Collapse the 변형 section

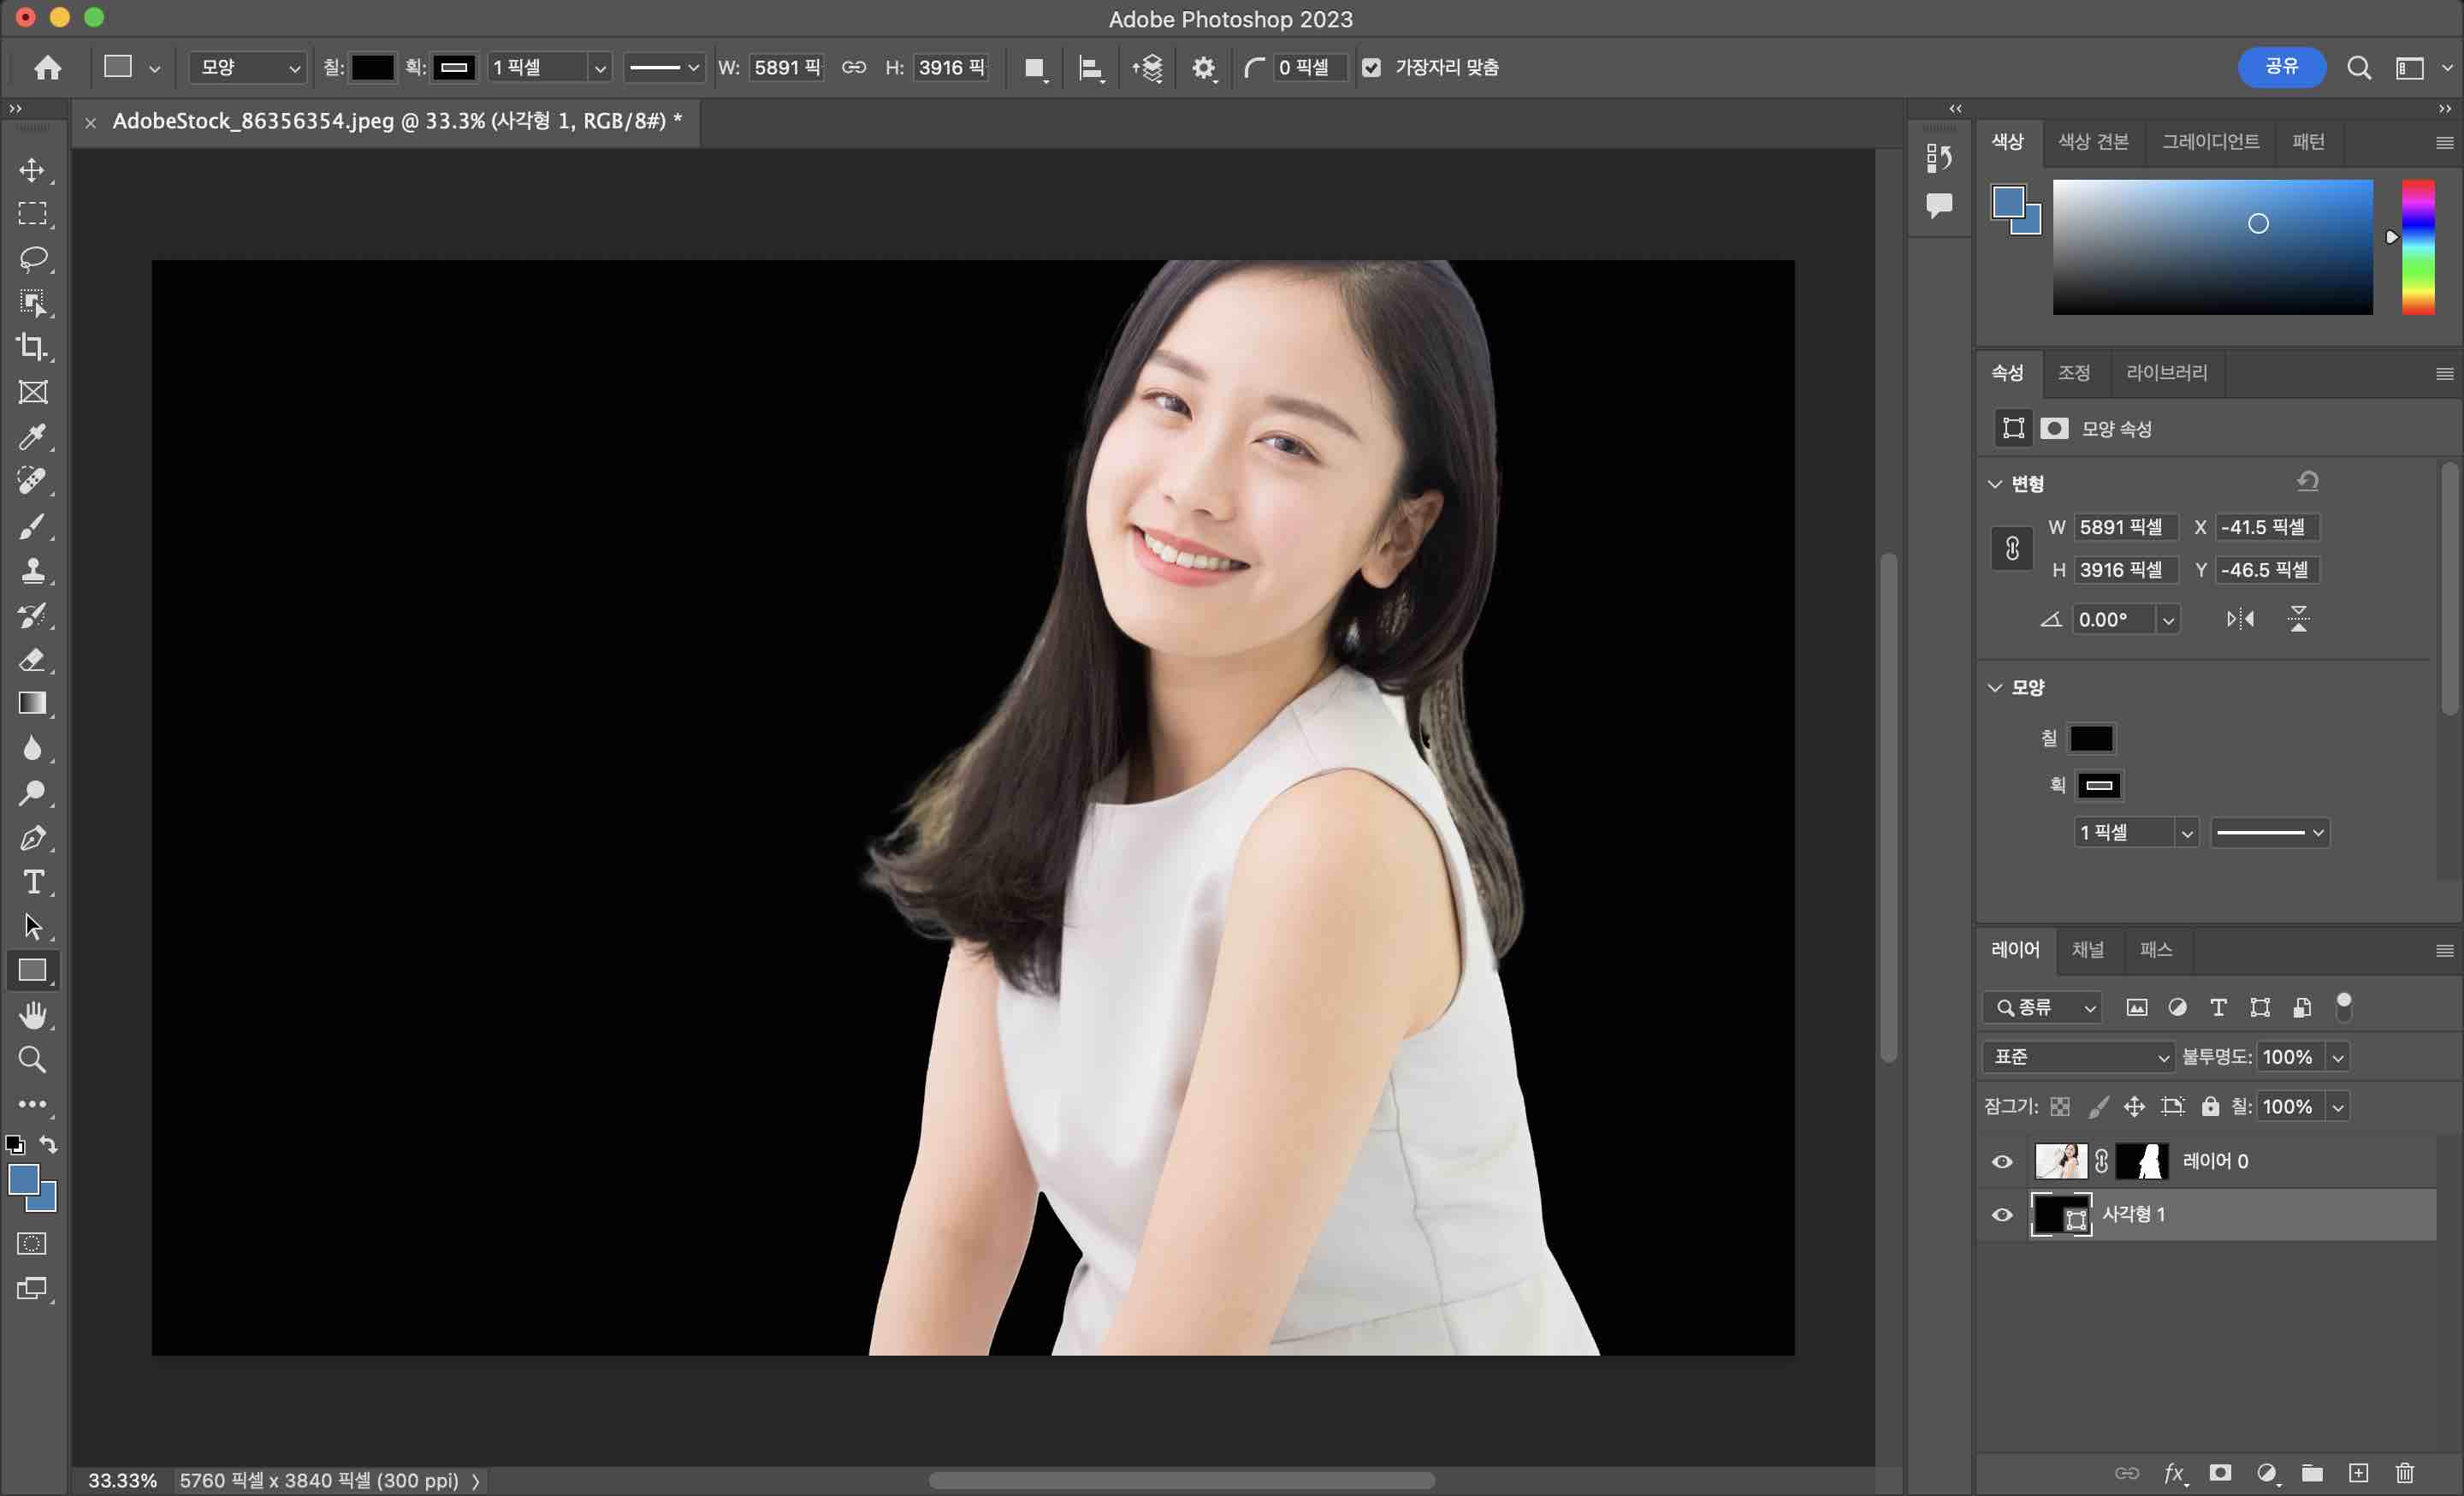click(1995, 484)
